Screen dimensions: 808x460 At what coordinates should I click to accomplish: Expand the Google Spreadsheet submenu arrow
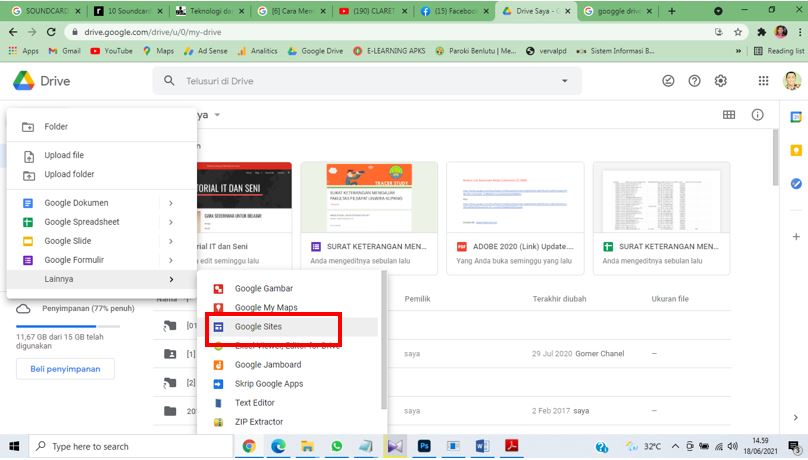(171, 222)
